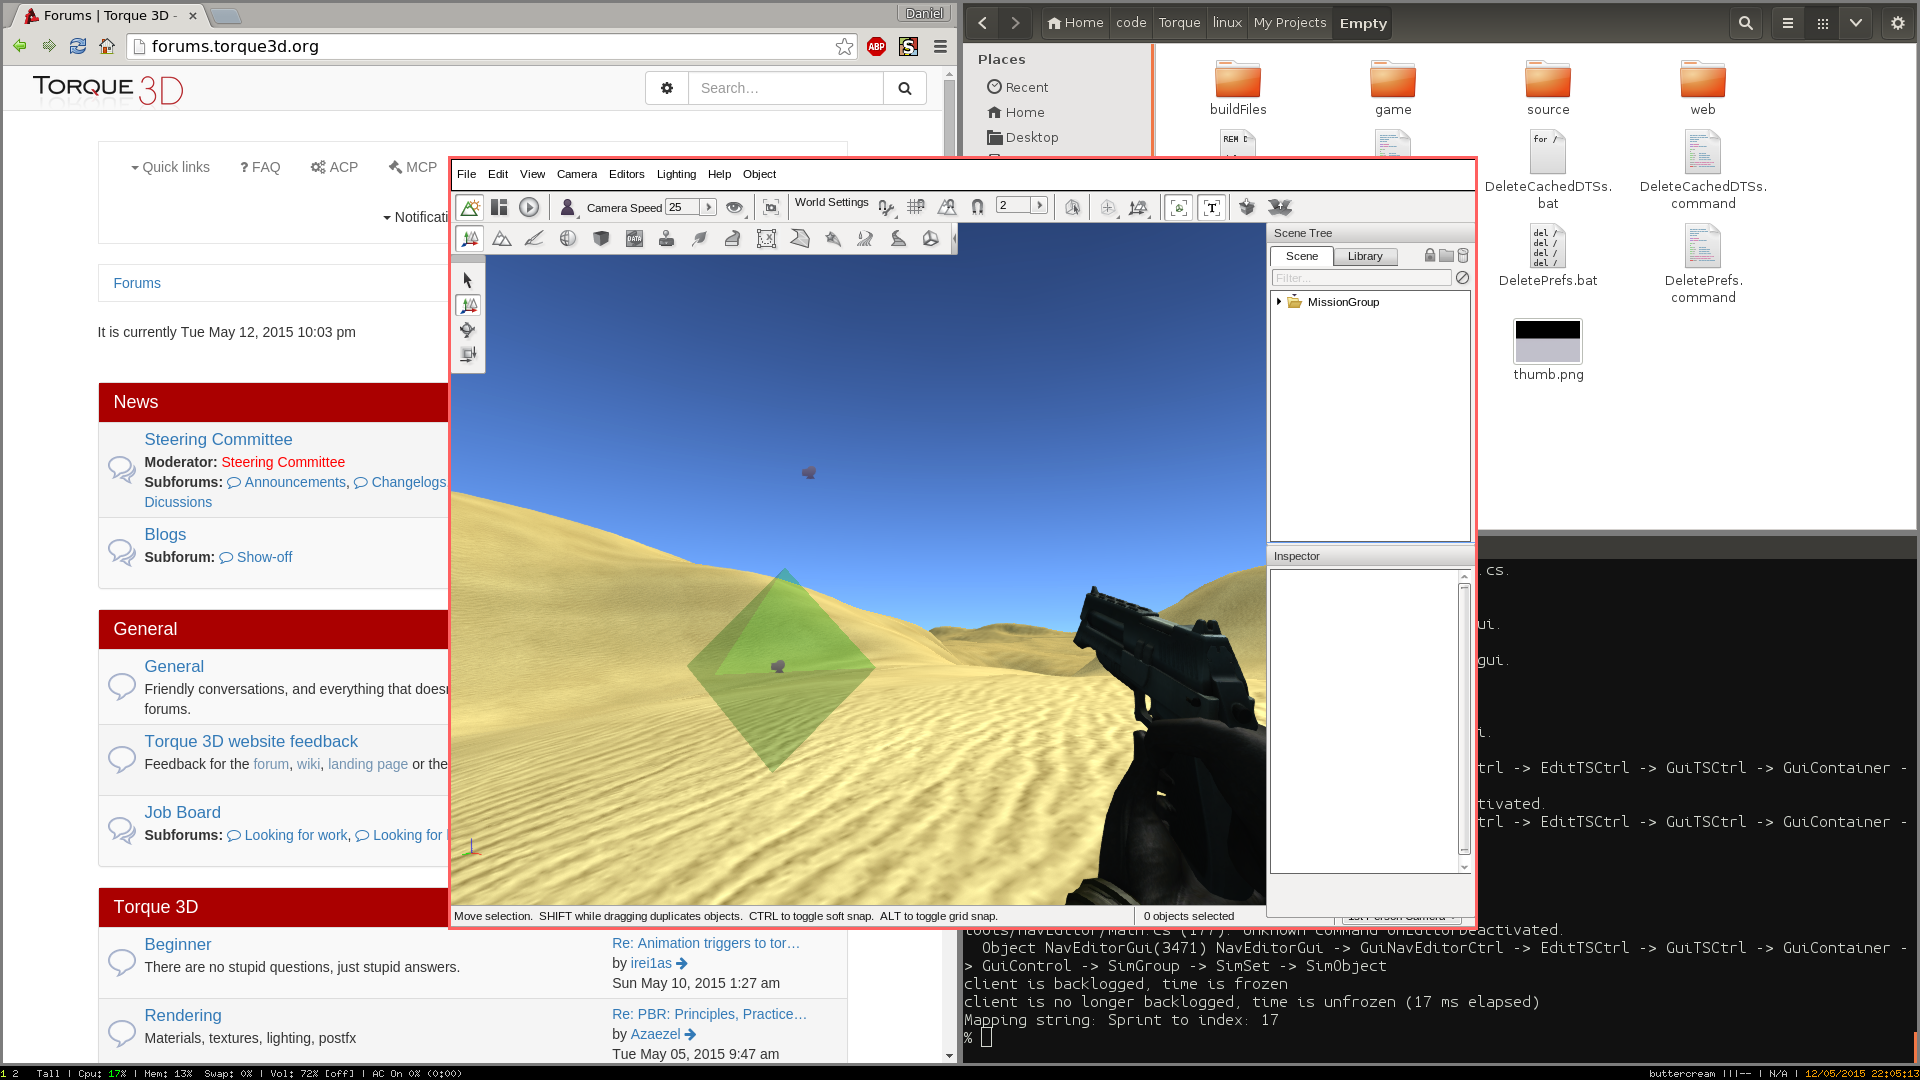Delete via the Scene Tree trash icon
This screenshot has width=1920, height=1080.
point(1463,255)
